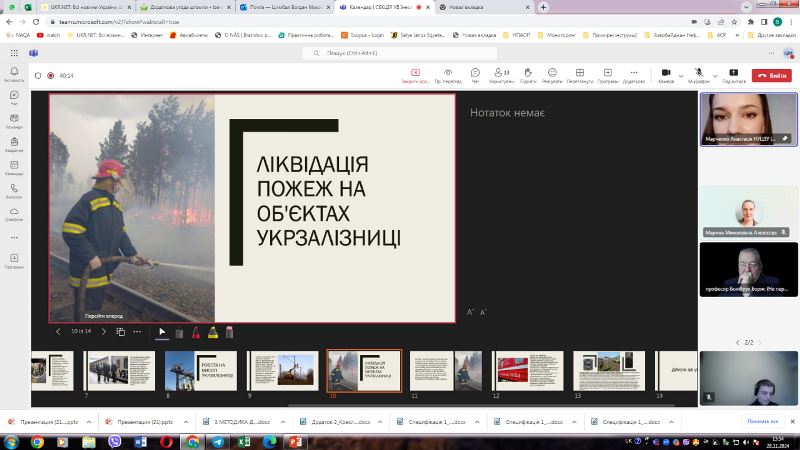Open Activity in Teams sidebar
This screenshot has width=800, height=450.
14,74
